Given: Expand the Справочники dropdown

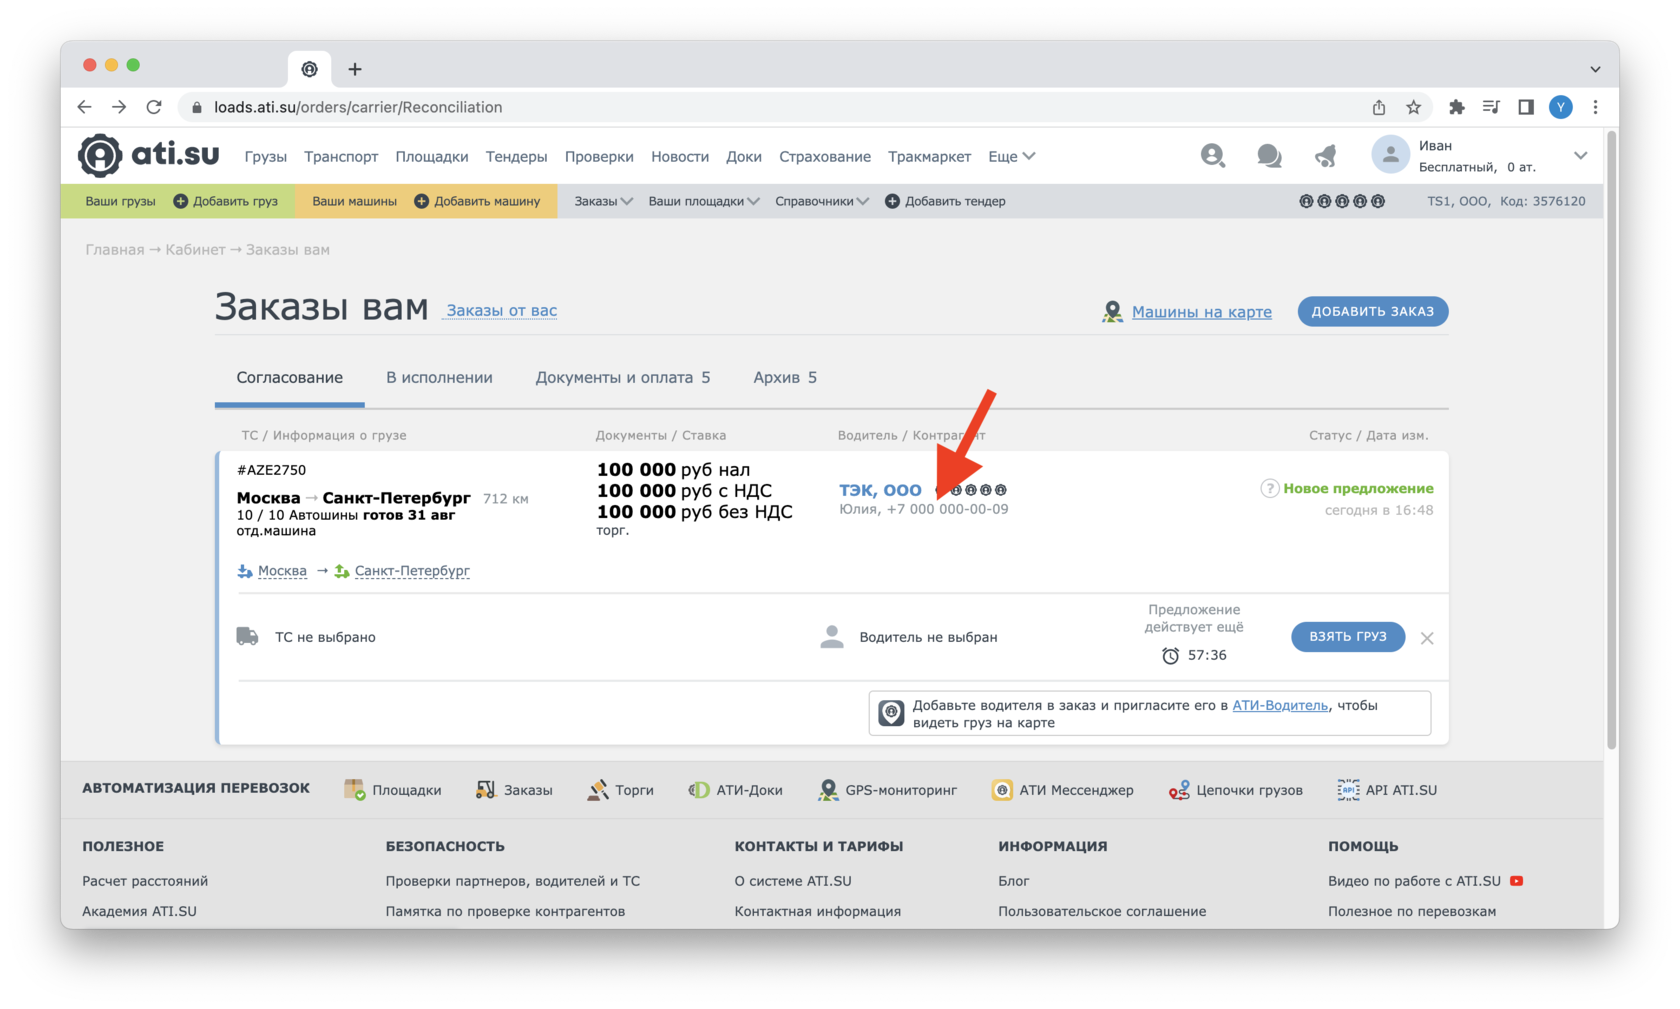Looking at the screenshot, I should pyautogui.click(x=822, y=201).
